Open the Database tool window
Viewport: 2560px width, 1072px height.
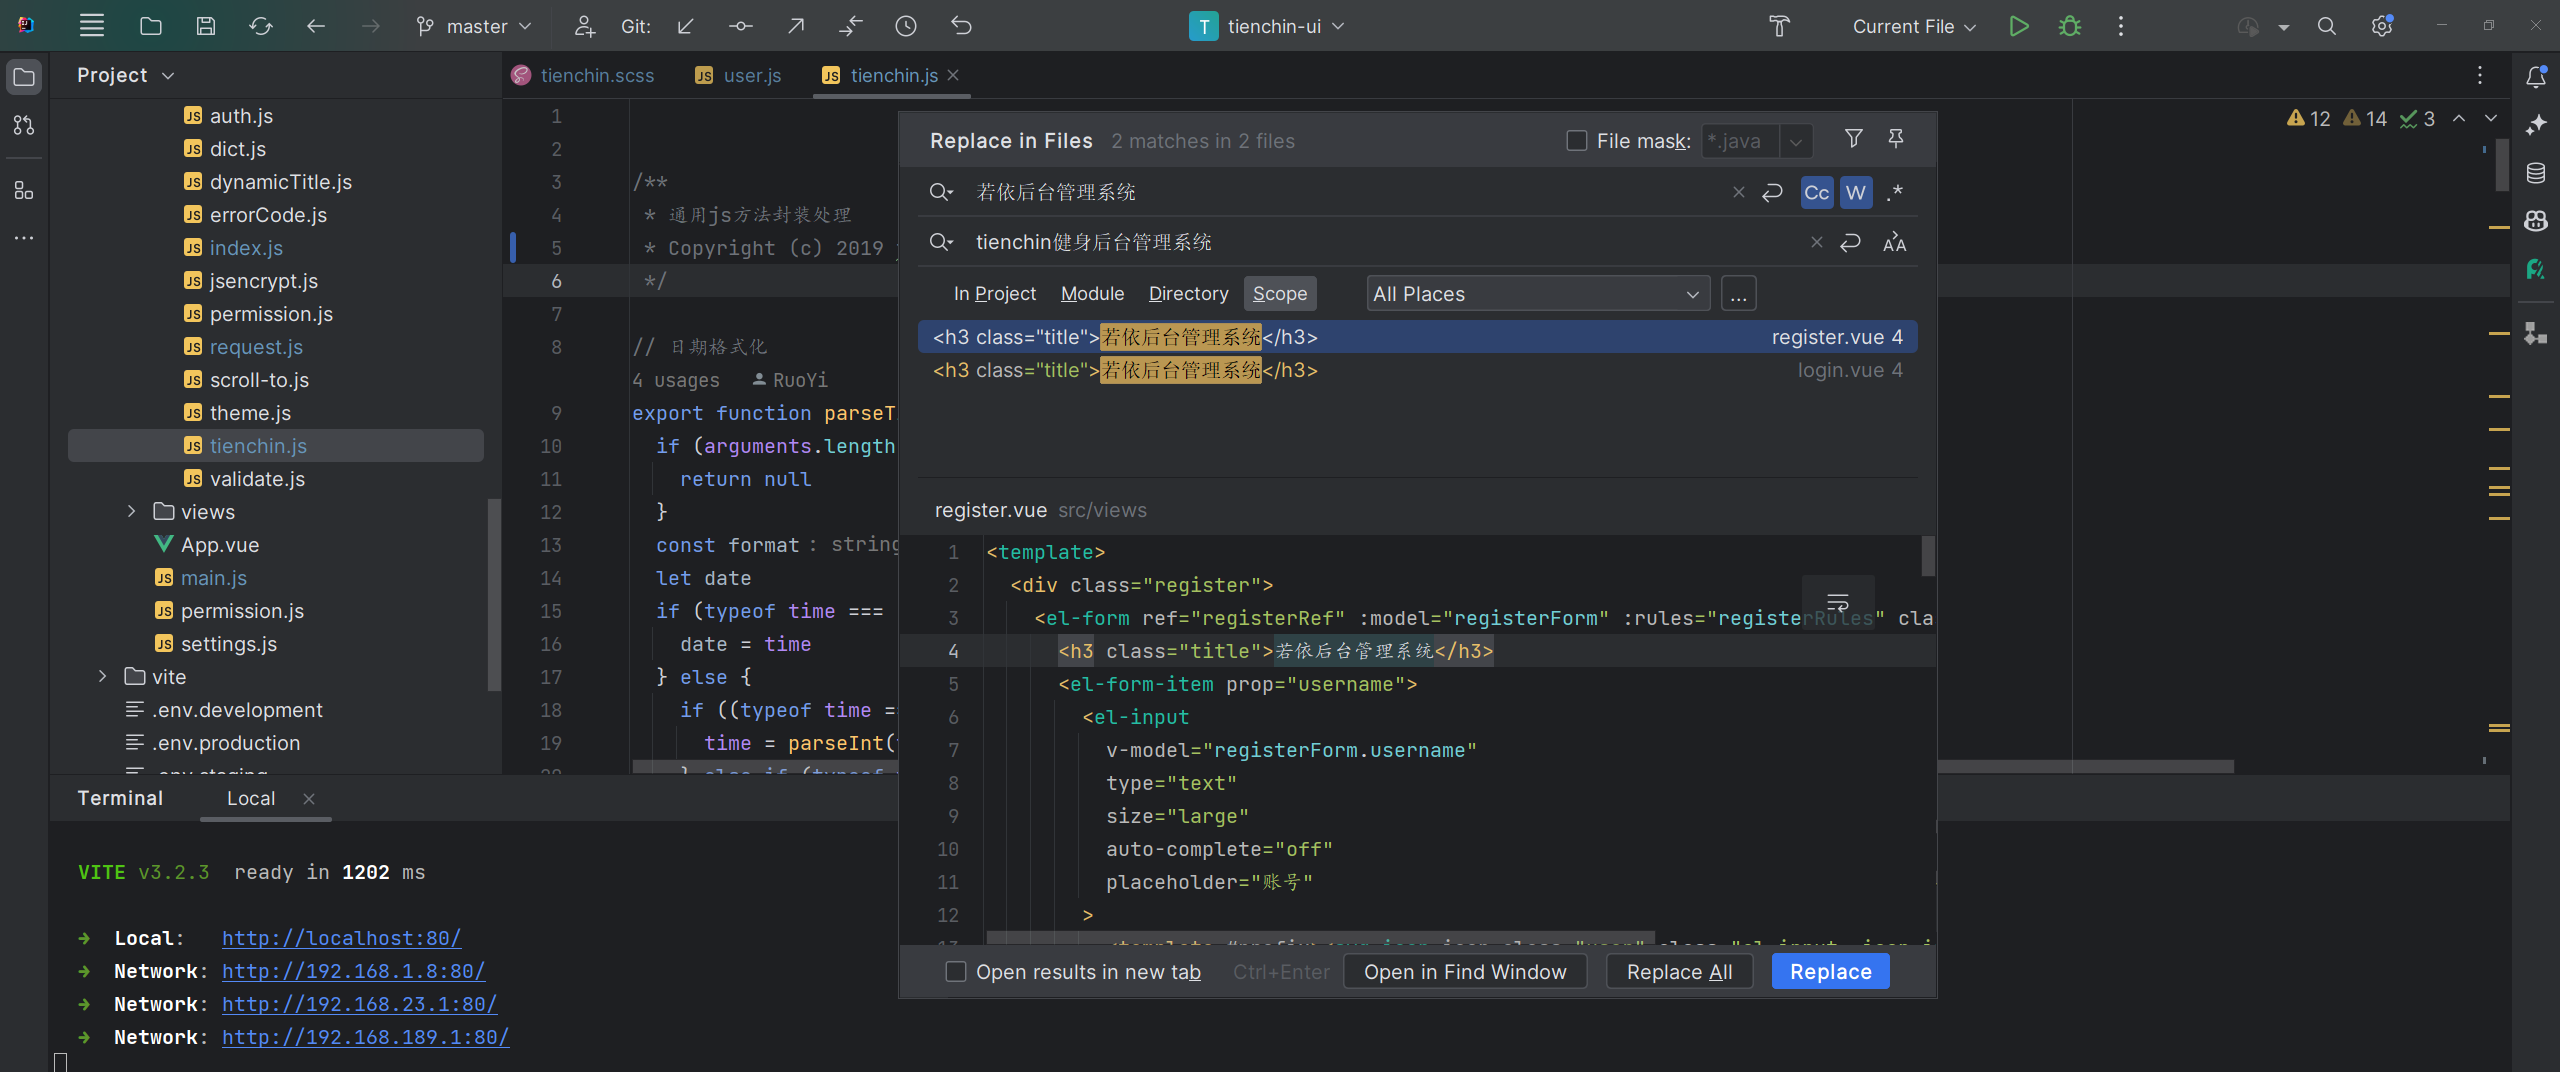pyautogui.click(x=2536, y=173)
